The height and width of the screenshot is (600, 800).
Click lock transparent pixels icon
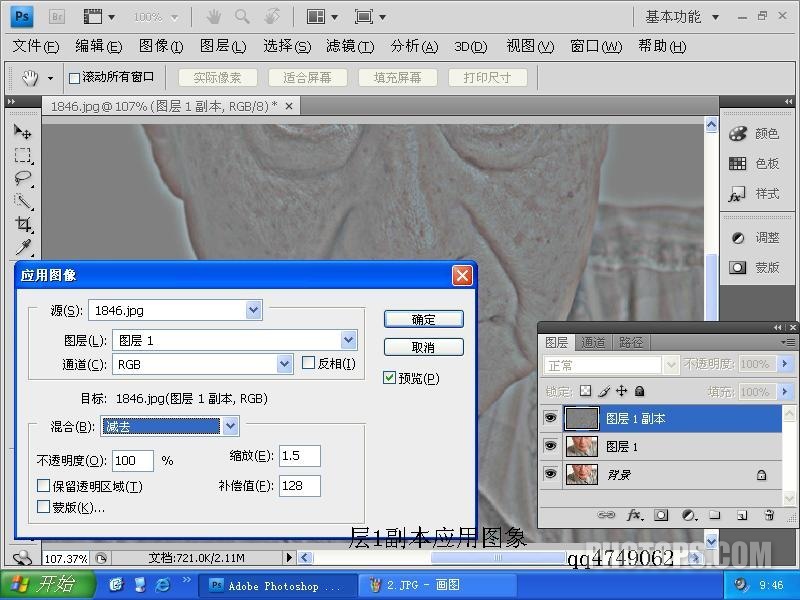pos(586,391)
